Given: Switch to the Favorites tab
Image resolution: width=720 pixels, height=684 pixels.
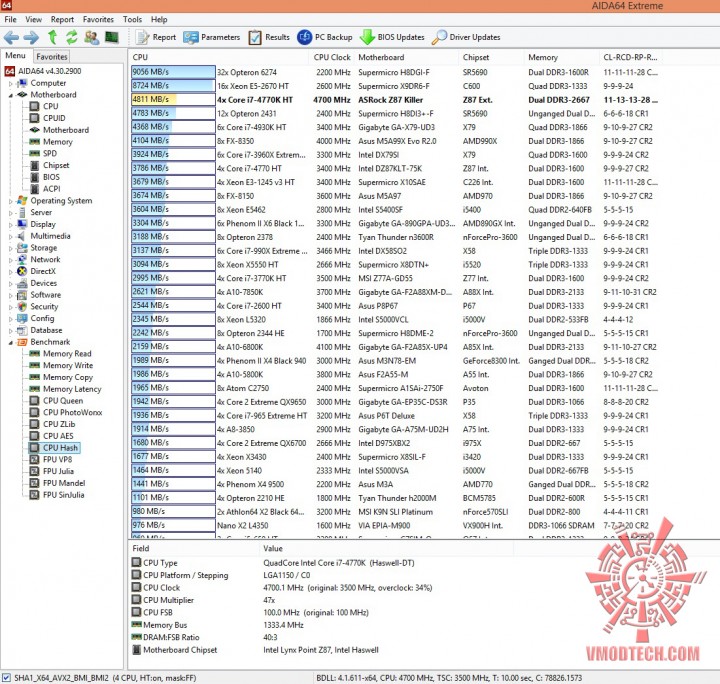Looking at the screenshot, I should [x=52, y=56].
